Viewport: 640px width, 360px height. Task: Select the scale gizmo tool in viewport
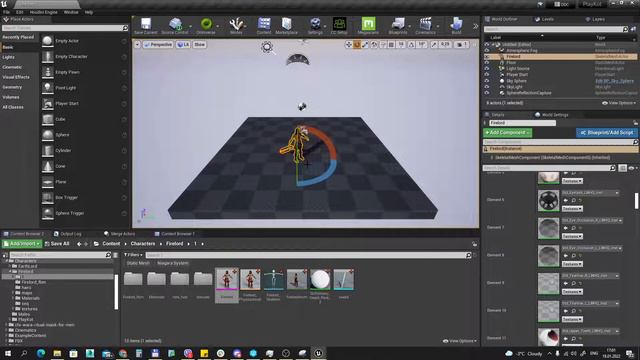point(365,44)
